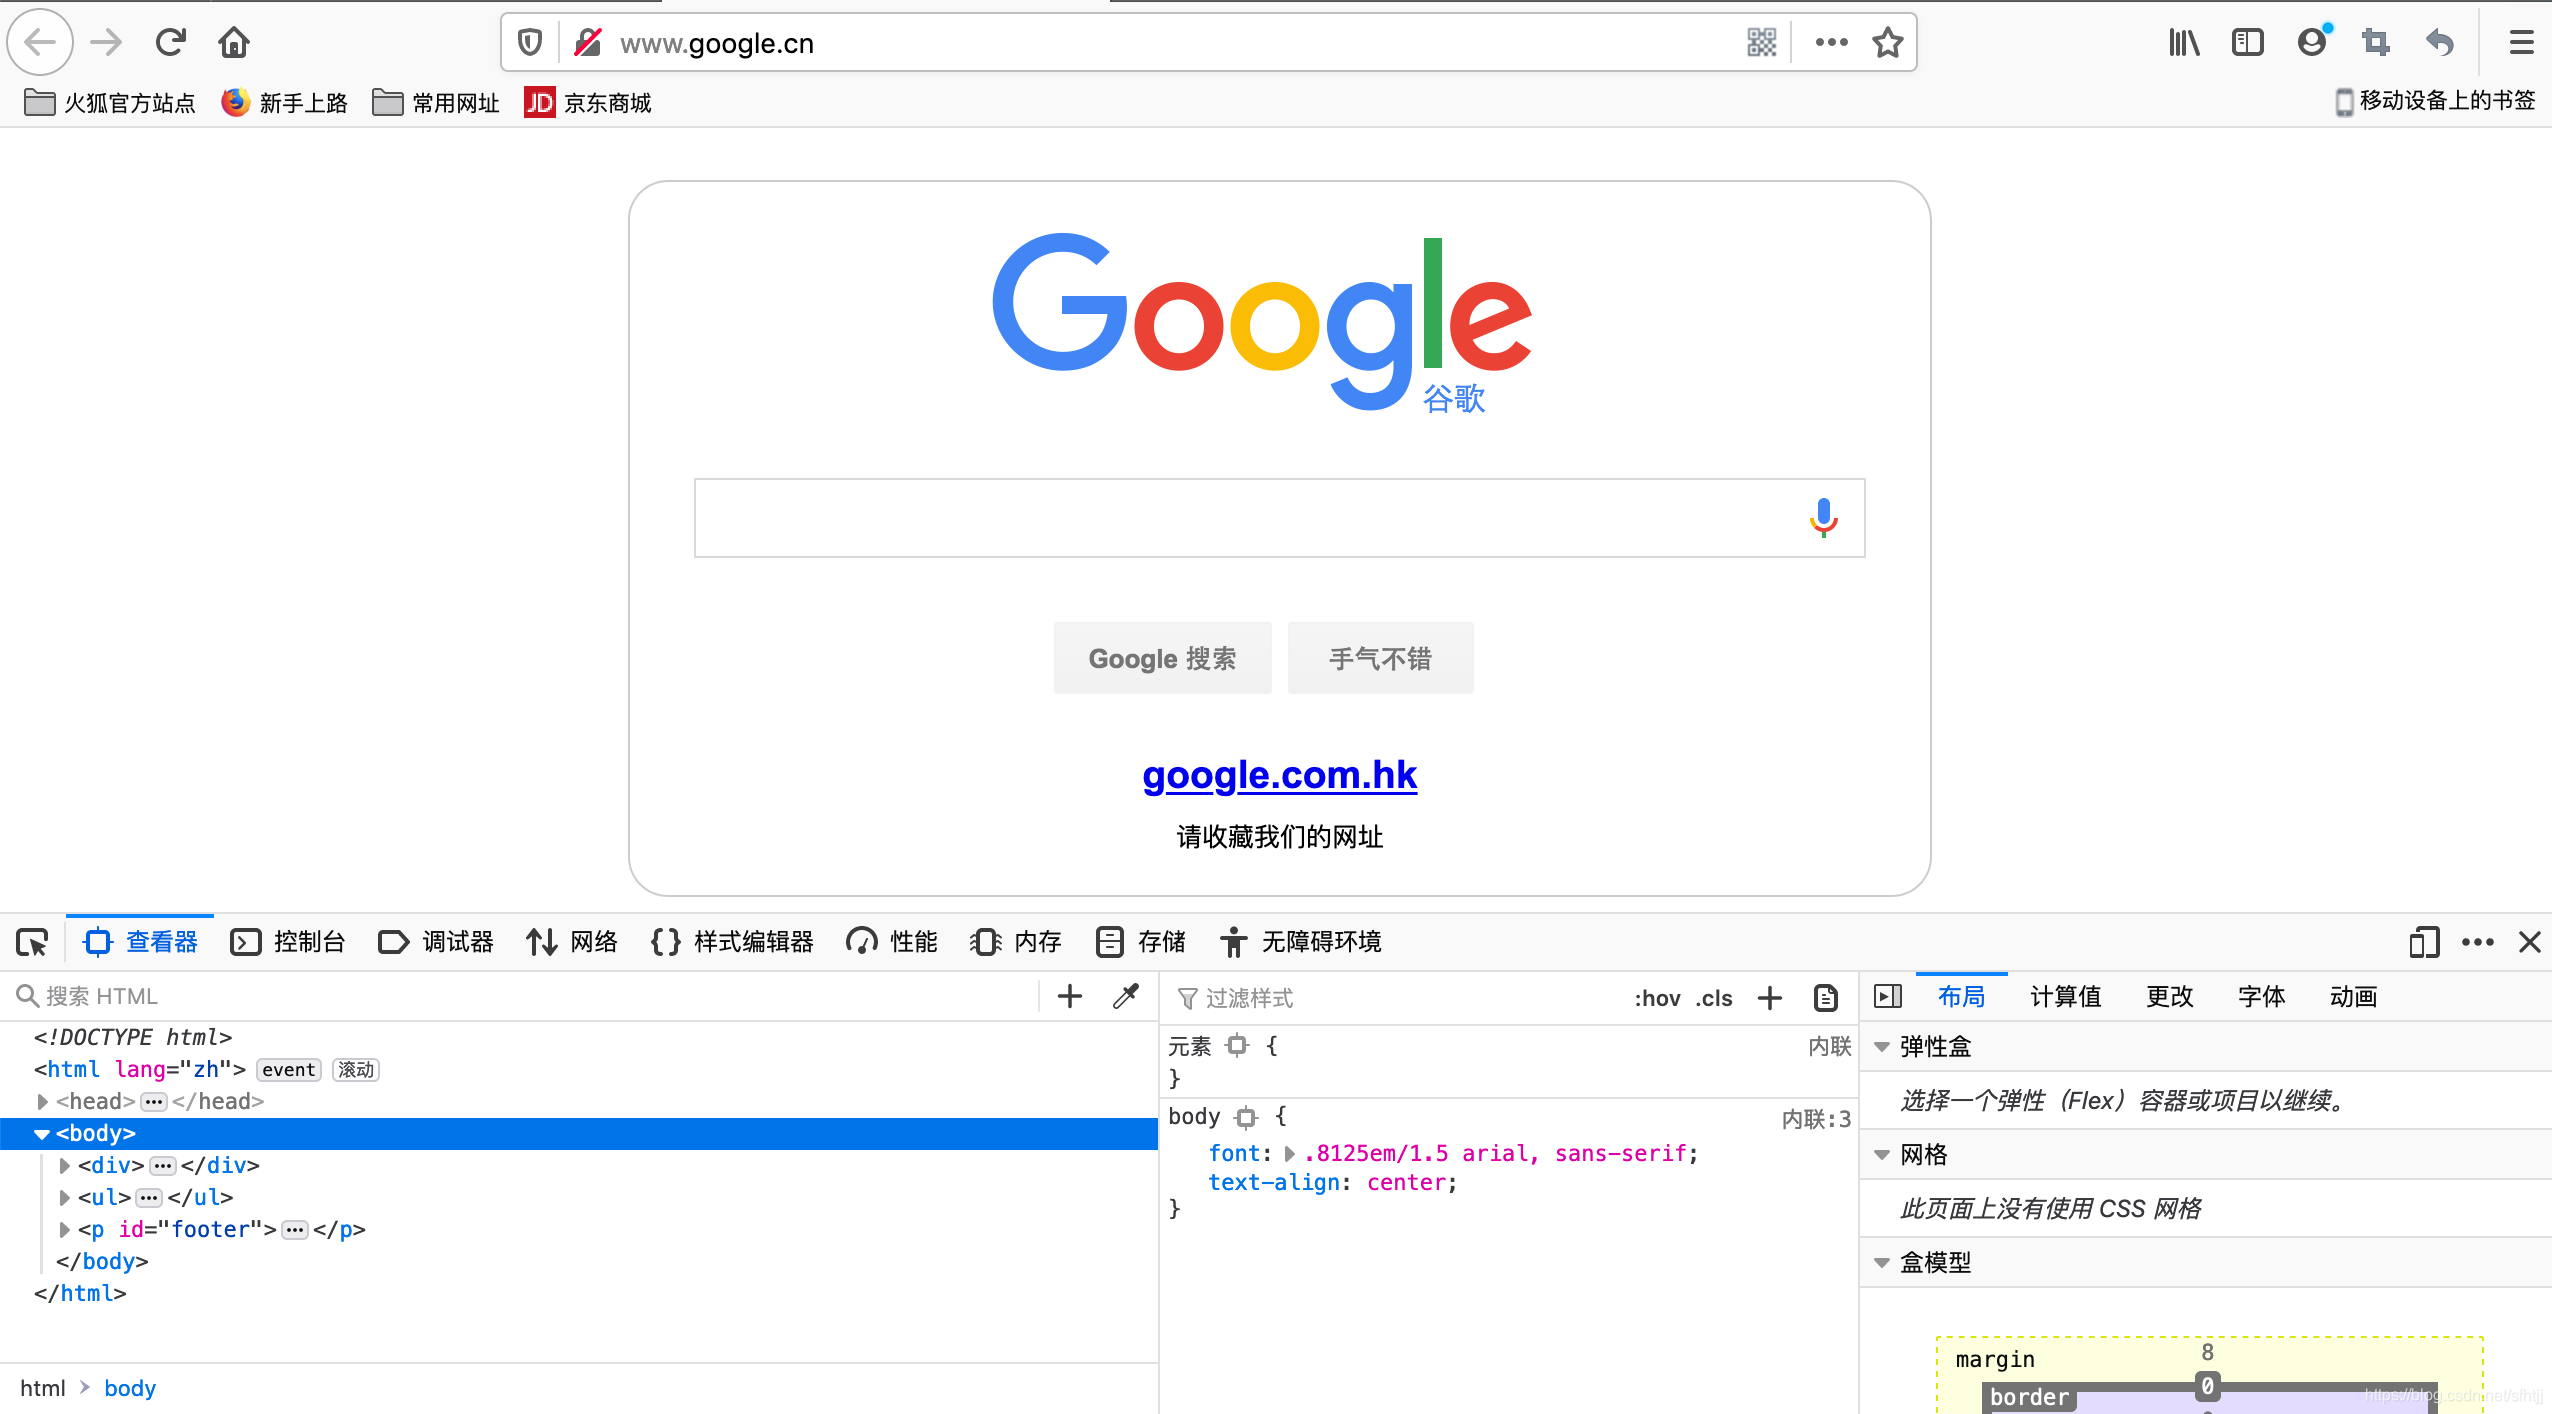Image resolution: width=2552 pixels, height=1414 pixels.
Task: Collapse the 弹性盒 section
Action: click(x=1882, y=1047)
